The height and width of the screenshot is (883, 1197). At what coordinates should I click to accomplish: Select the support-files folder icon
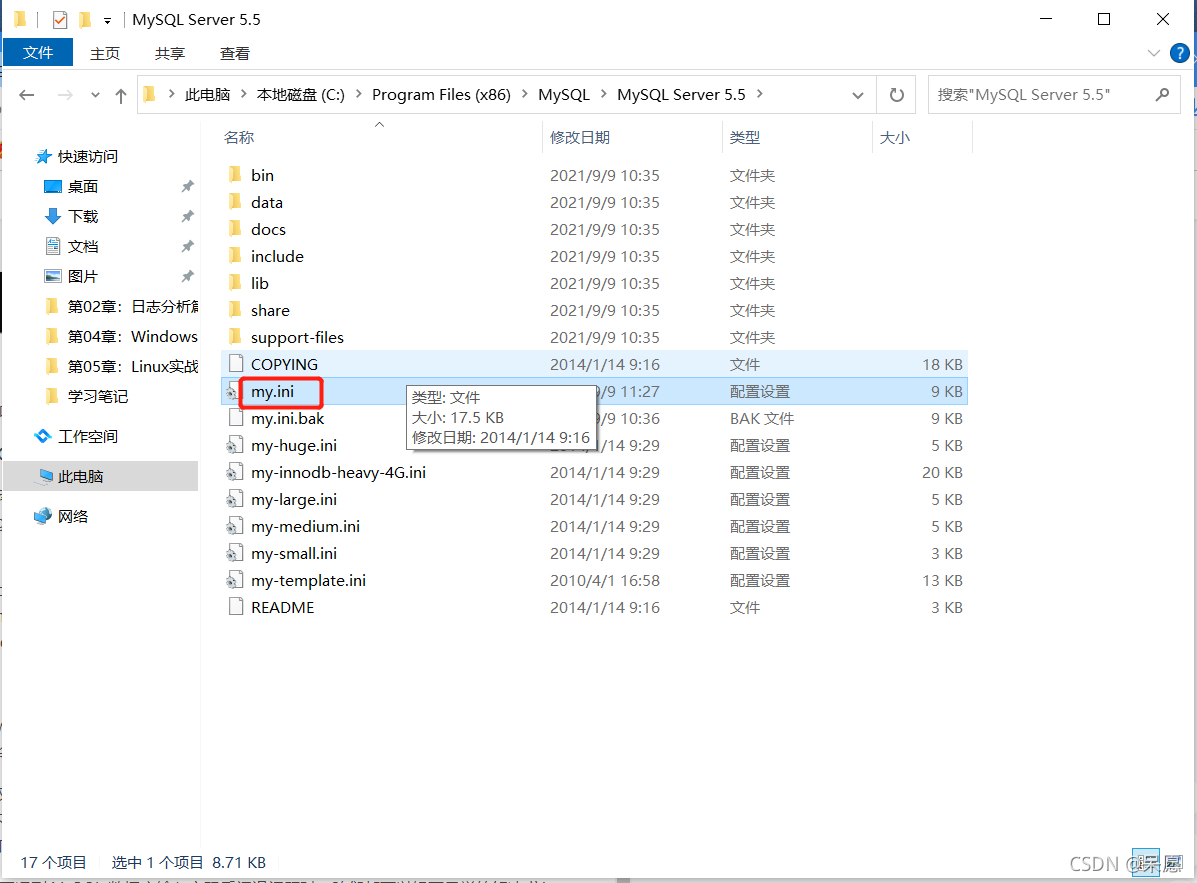point(236,337)
